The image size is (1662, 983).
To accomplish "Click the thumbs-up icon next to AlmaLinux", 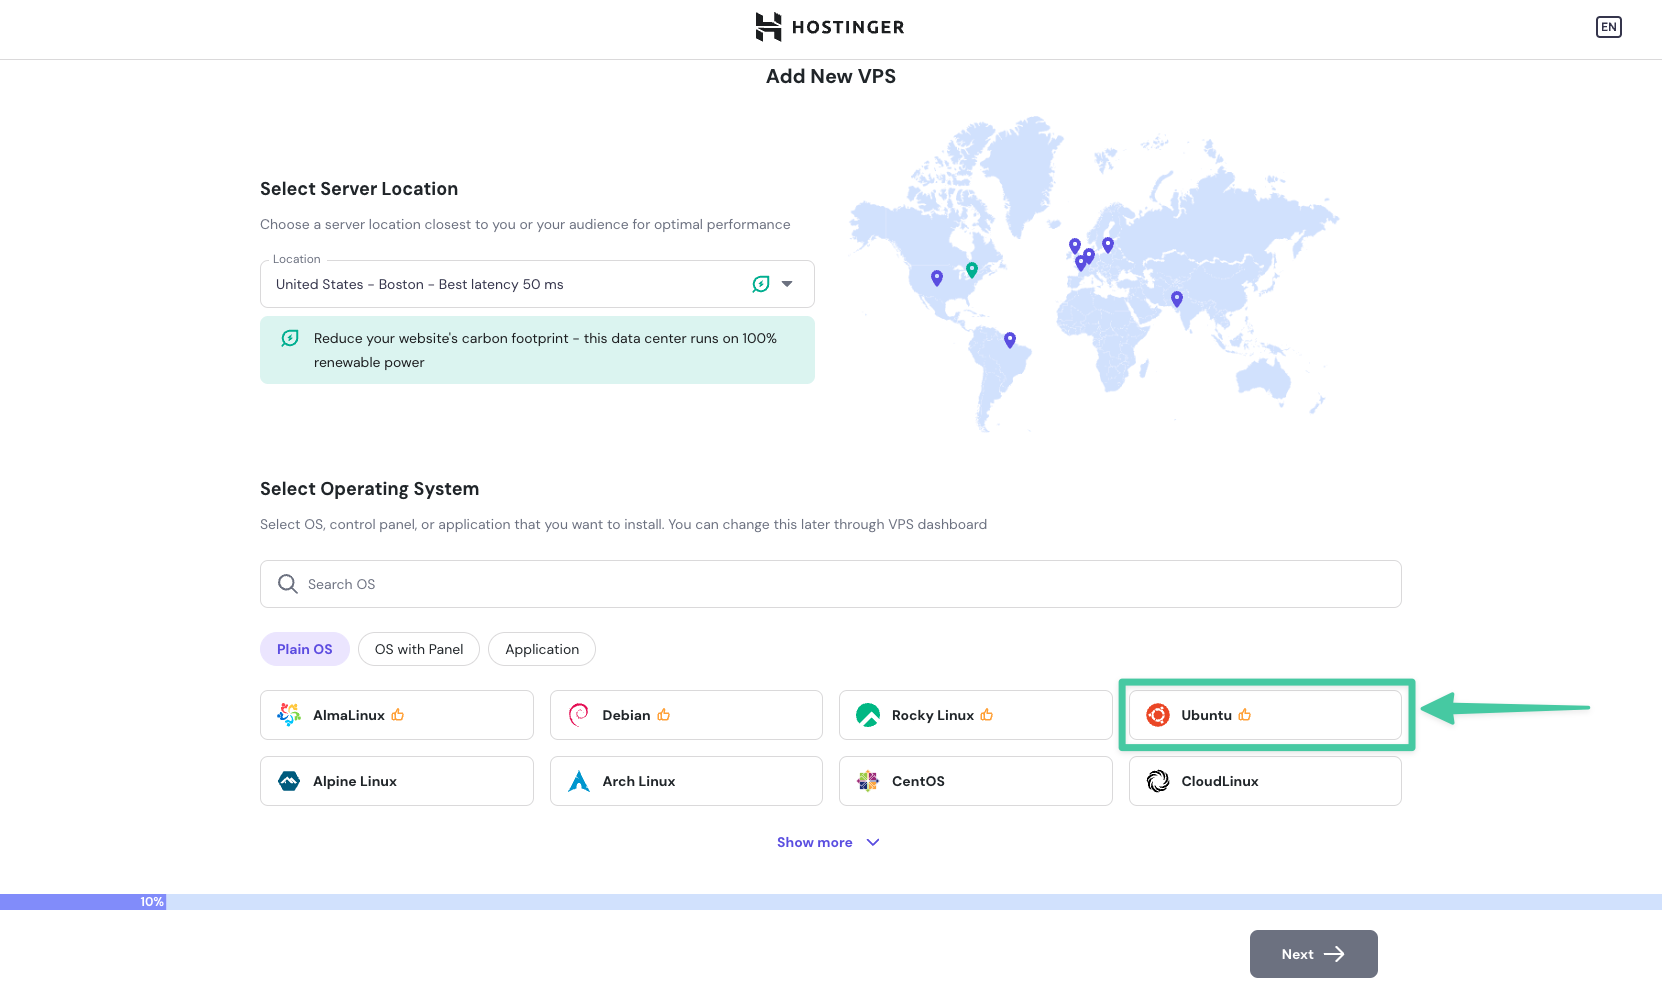I will click(398, 714).
